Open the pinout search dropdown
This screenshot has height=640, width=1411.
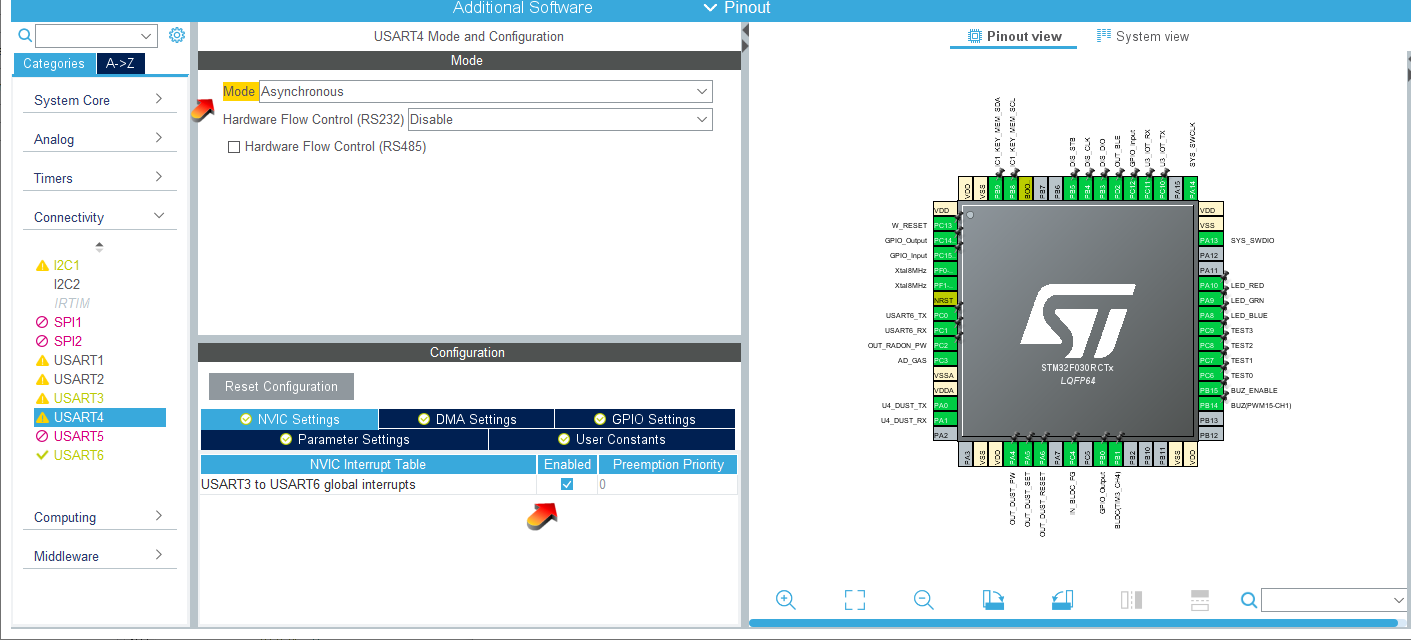1335,600
